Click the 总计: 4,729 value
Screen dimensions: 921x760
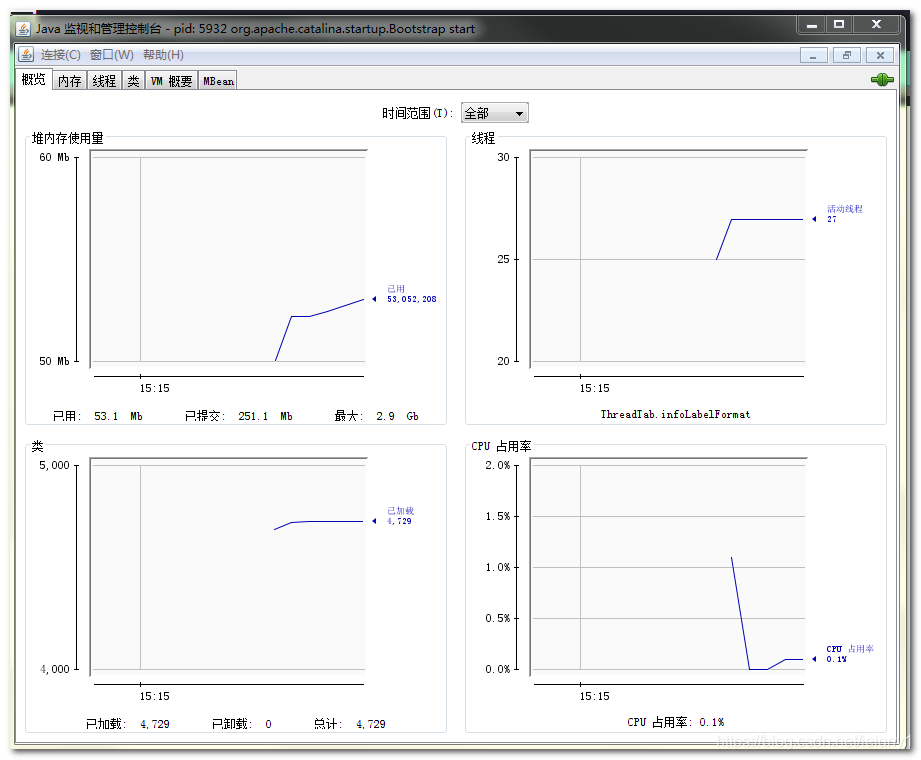pos(349,724)
